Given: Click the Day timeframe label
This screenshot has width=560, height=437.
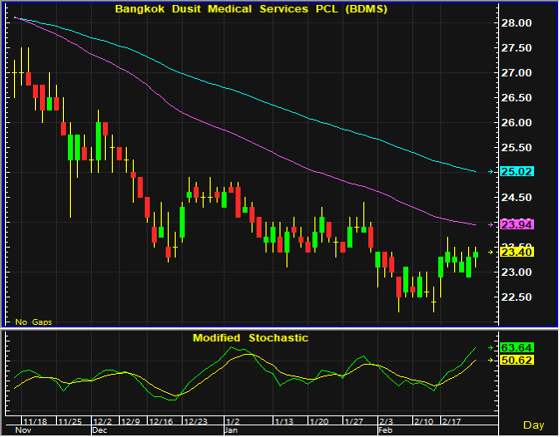Looking at the screenshot, I should [534, 425].
